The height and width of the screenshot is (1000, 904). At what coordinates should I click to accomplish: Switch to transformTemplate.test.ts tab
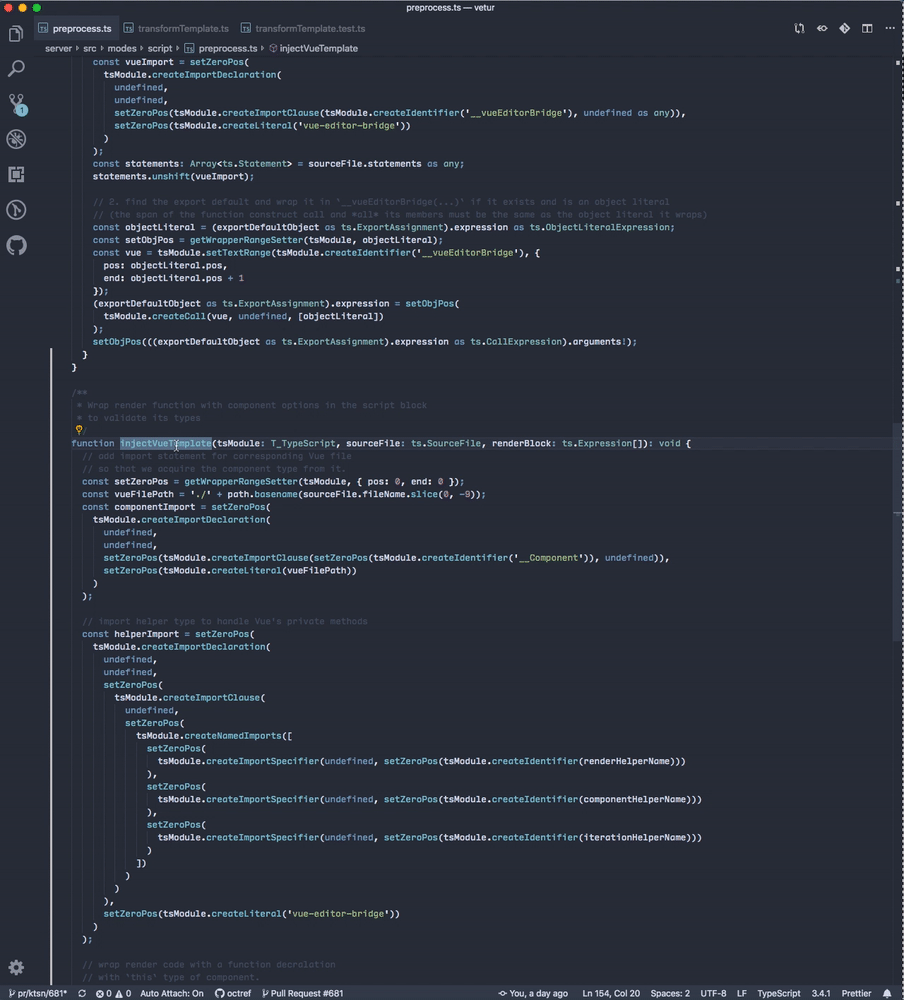(x=304, y=29)
